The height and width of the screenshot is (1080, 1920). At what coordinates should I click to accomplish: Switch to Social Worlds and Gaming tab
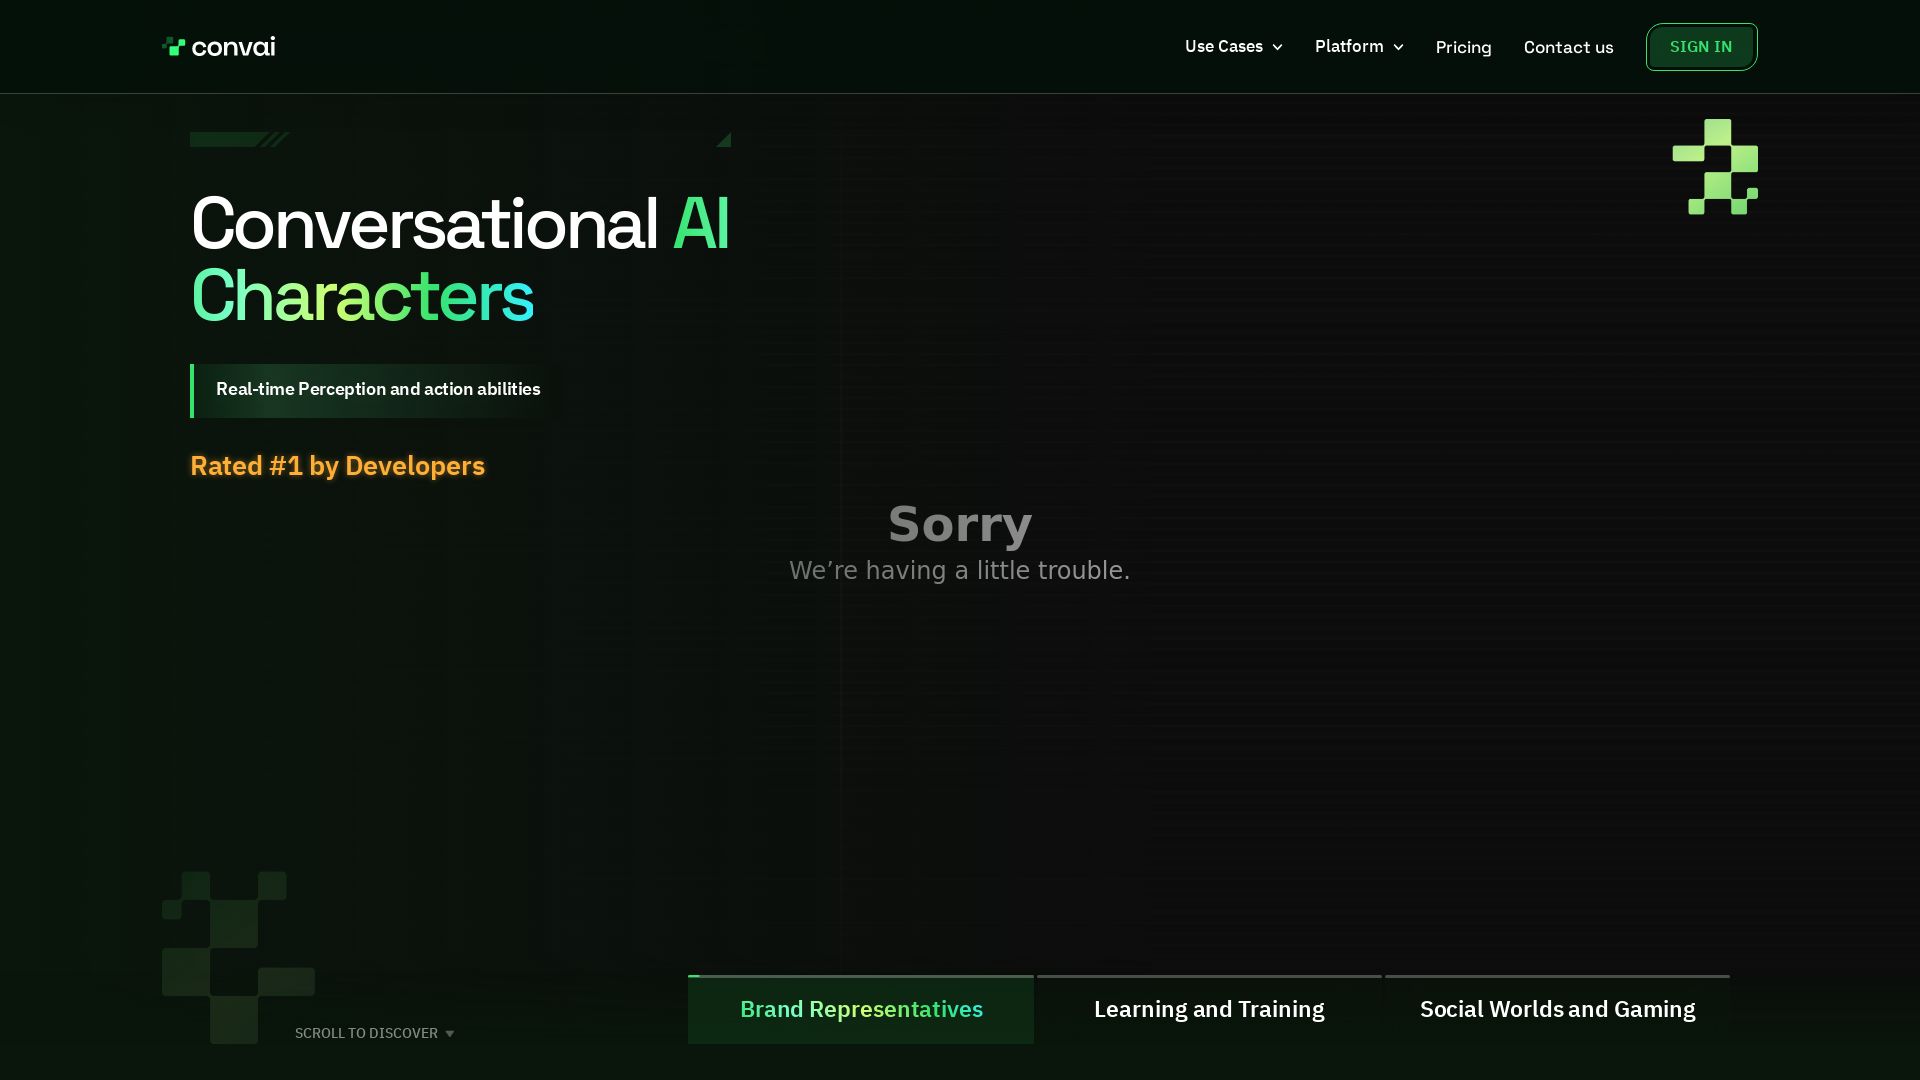(1557, 1010)
